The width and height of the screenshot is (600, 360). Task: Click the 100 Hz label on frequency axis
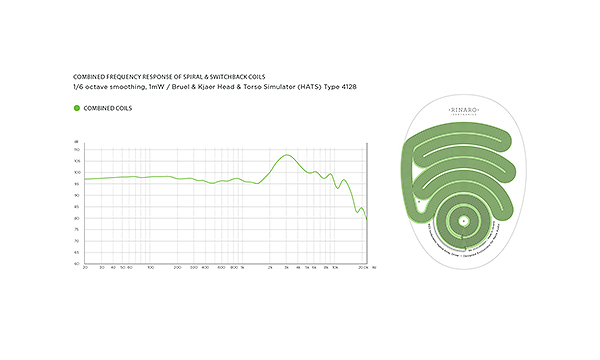pyautogui.click(x=151, y=267)
